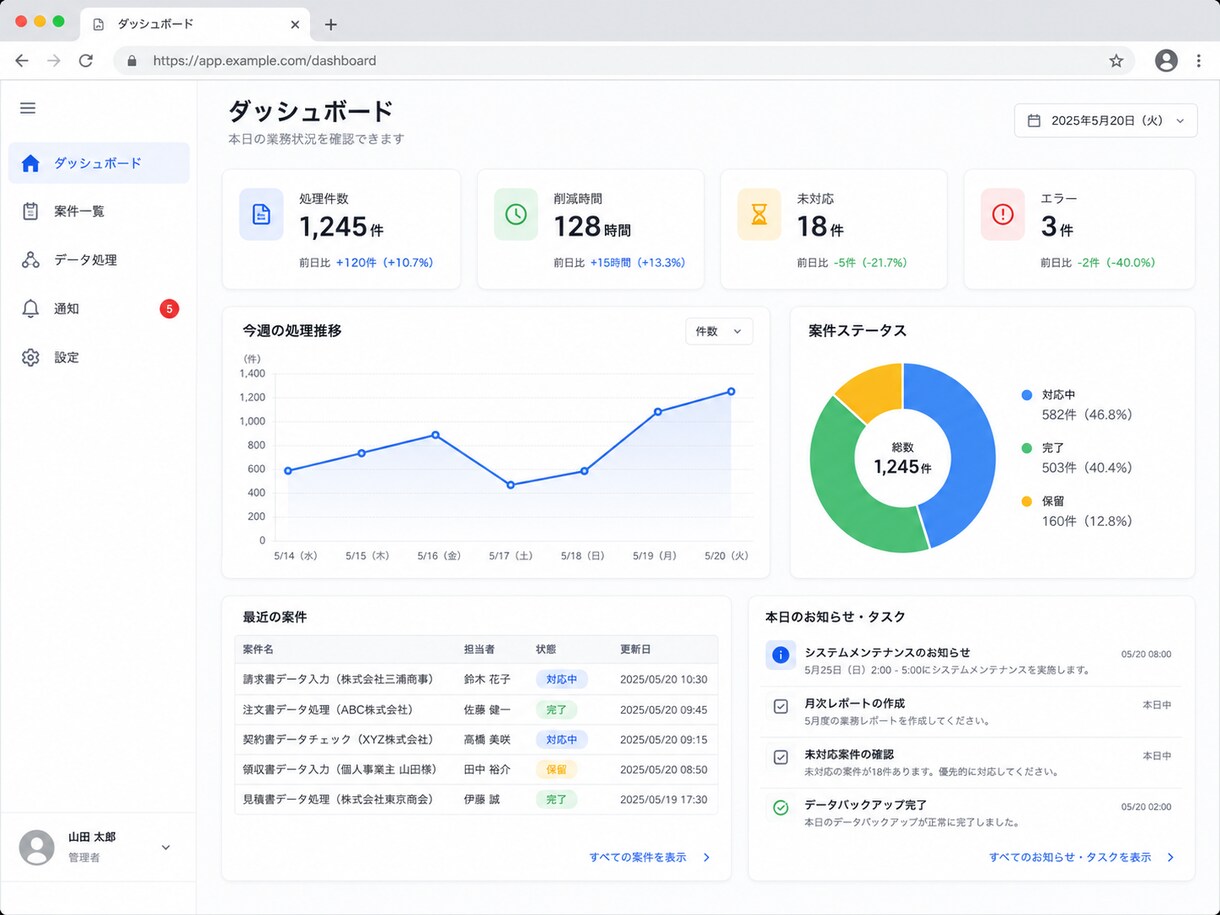This screenshot has width=1220, height=915.
Task: Click the 対応中 badge for 請求書データ入力
Action: click(561, 679)
